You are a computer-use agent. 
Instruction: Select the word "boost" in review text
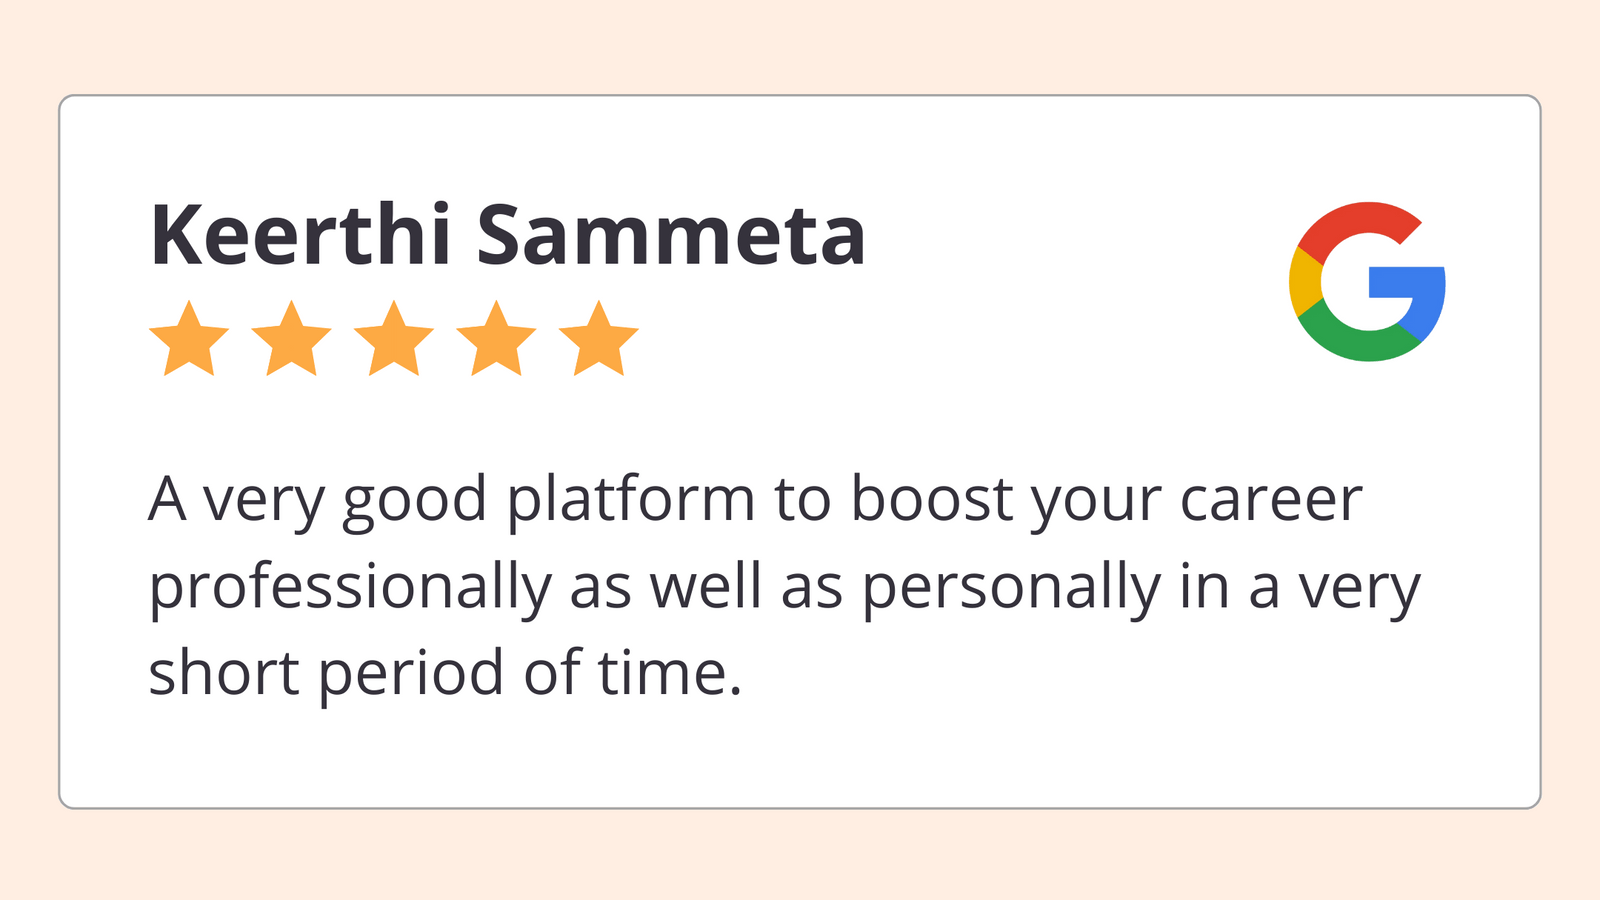[931, 498]
